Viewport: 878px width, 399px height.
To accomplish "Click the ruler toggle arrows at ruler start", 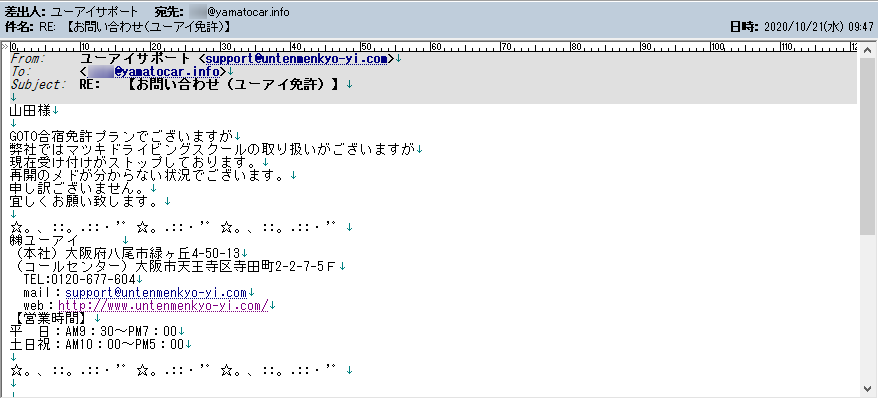I will (x=6, y=46).
